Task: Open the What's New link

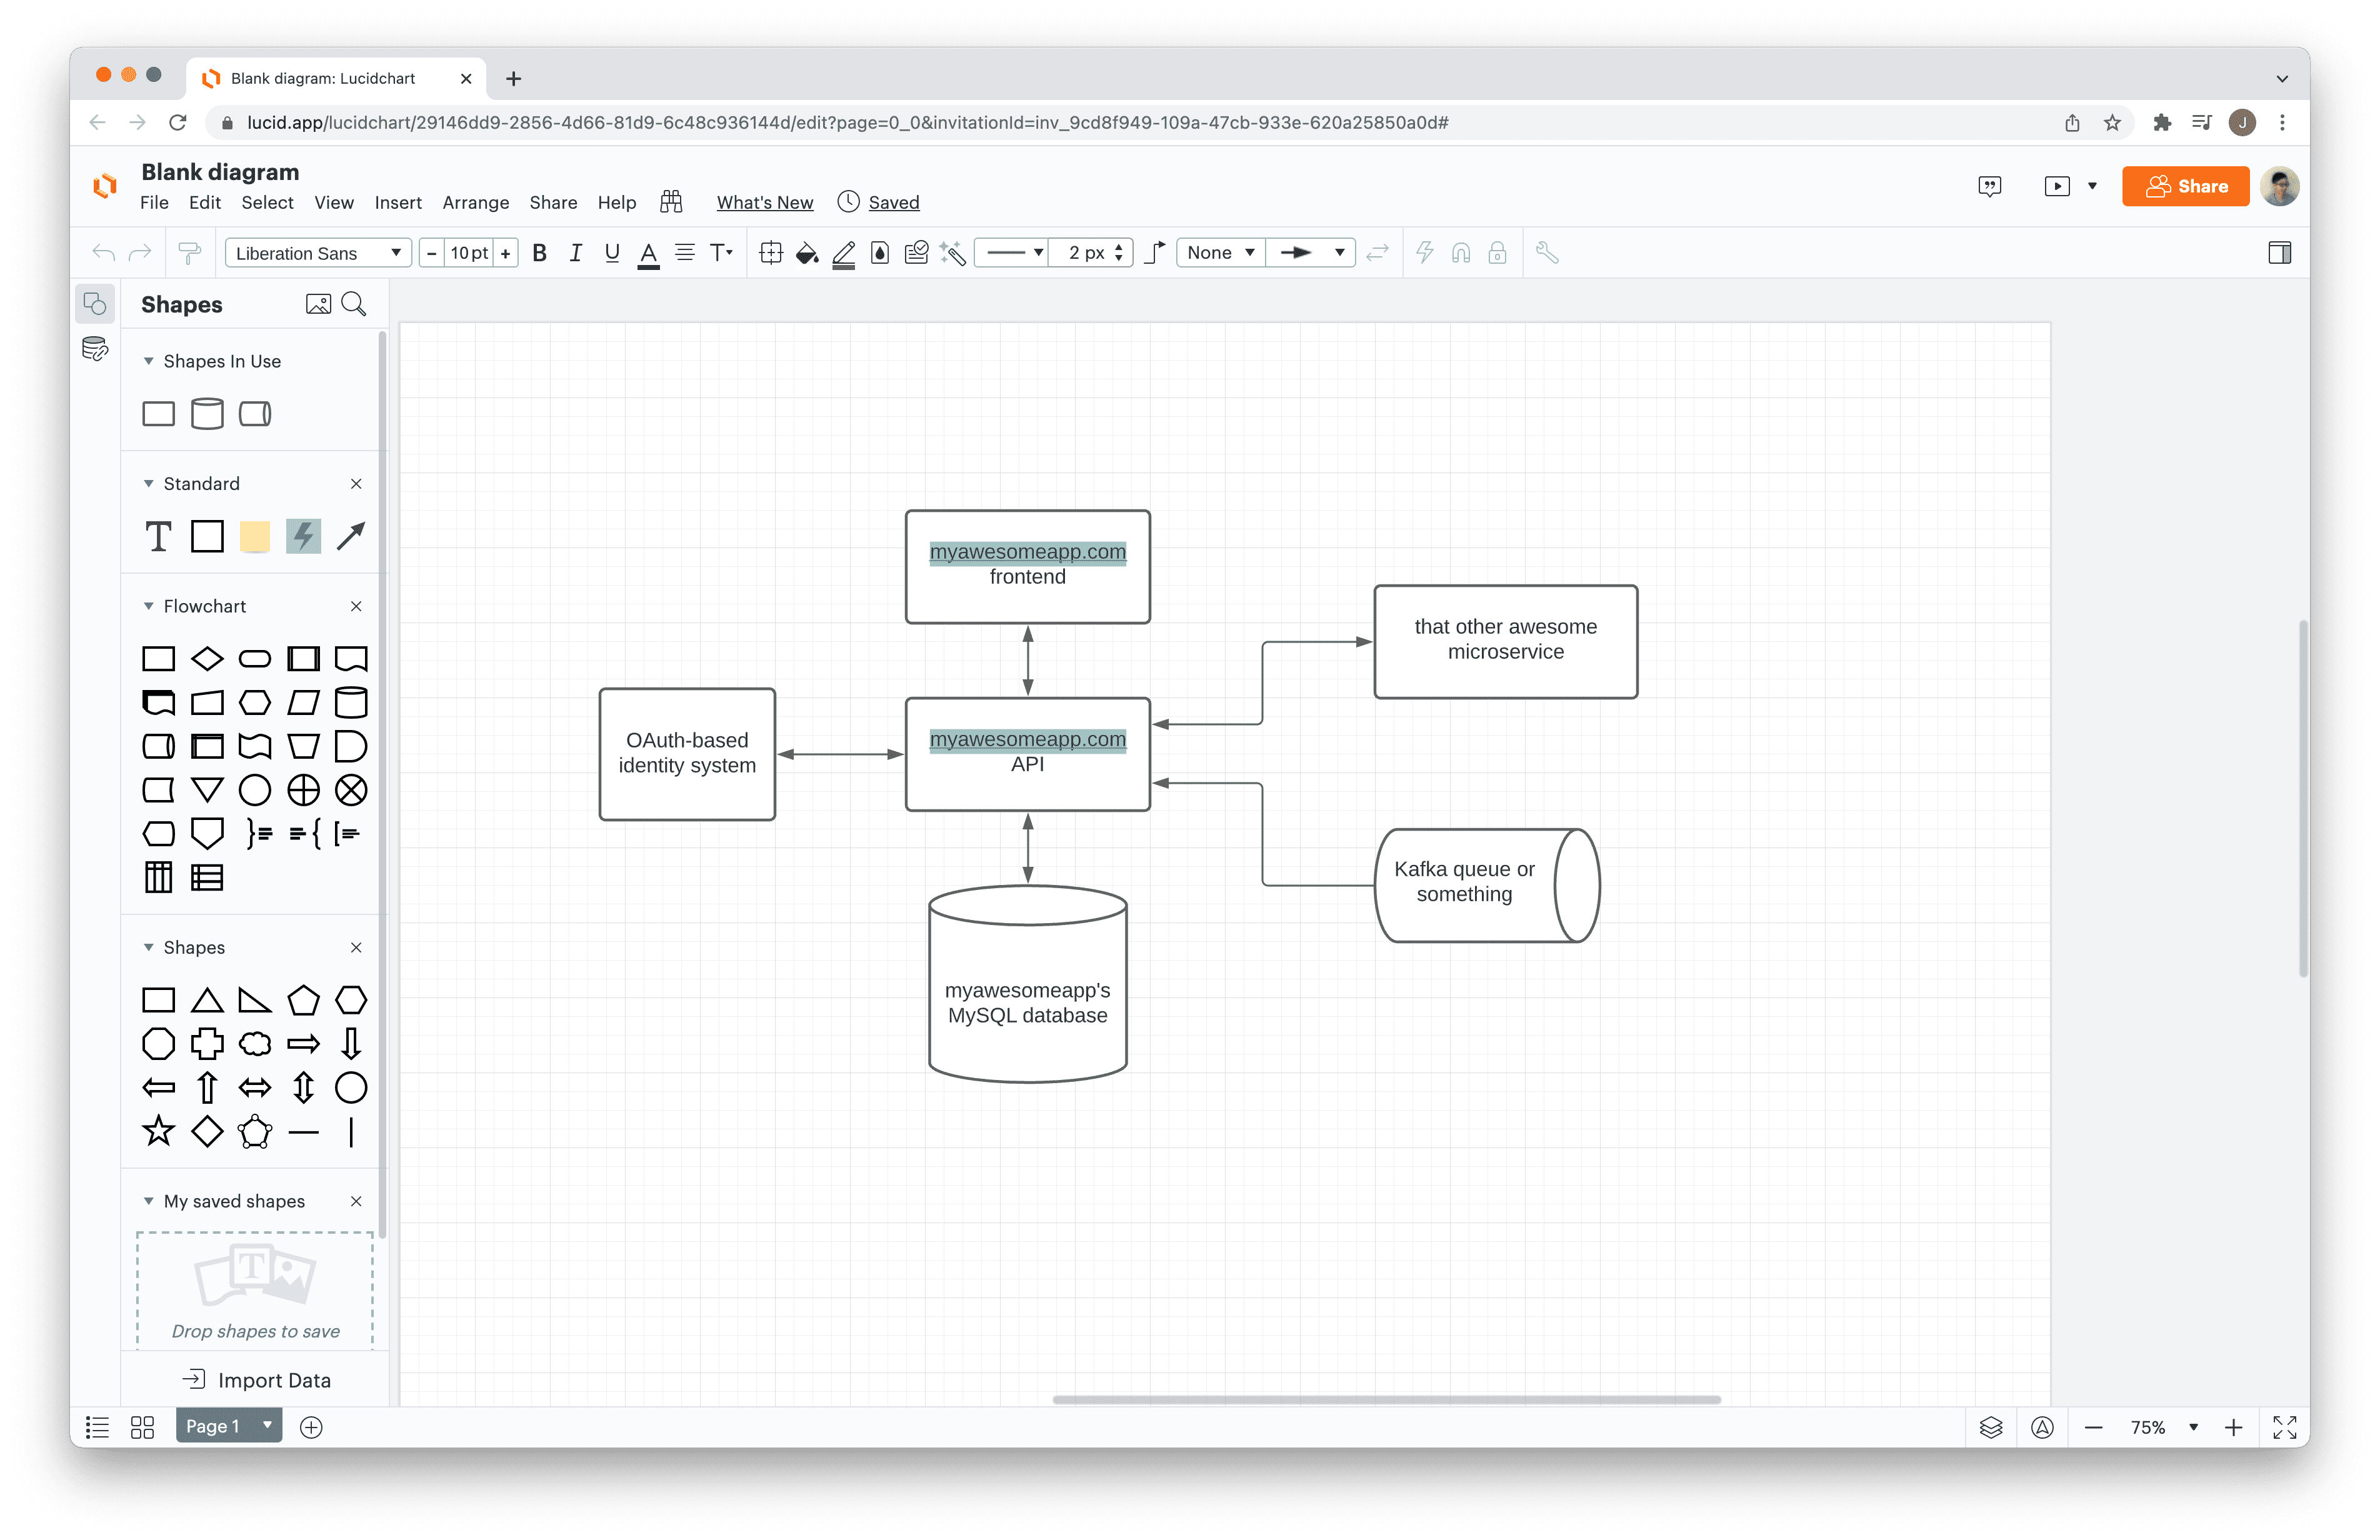Action: pyautogui.click(x=764, y=202)
